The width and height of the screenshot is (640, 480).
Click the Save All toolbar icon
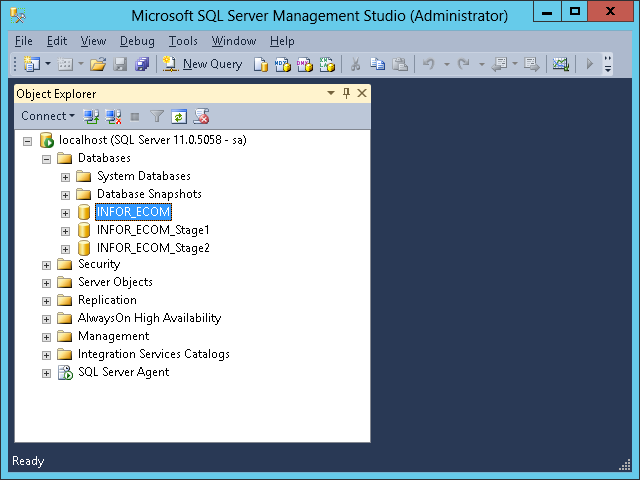click(141, 64)
